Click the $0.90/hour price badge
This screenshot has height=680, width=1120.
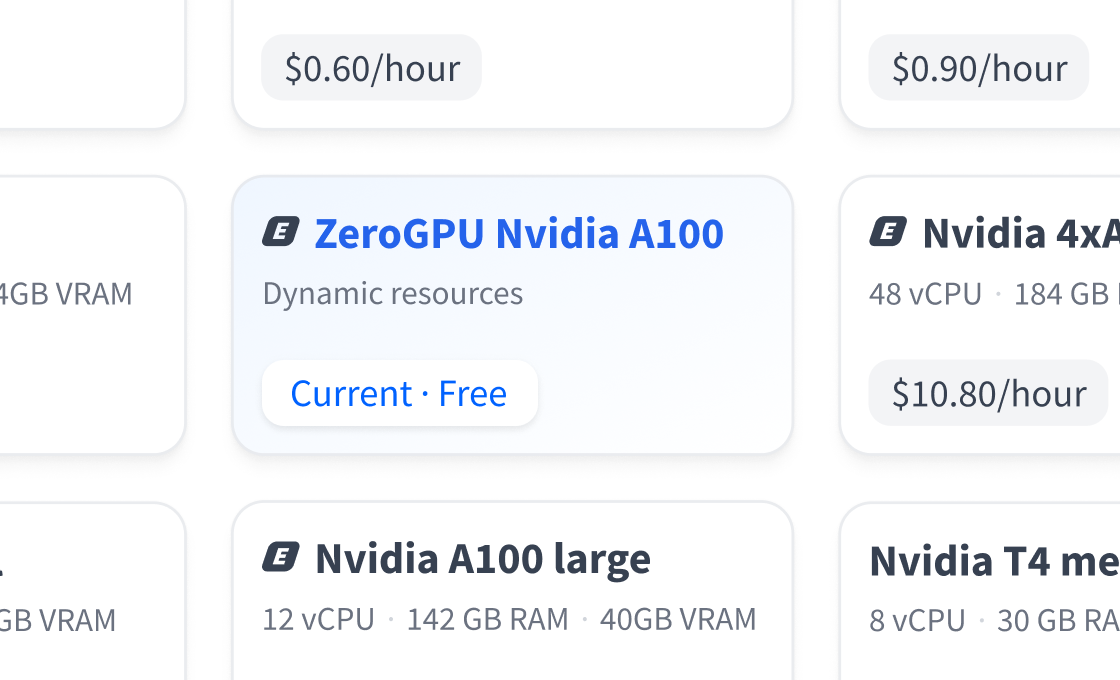(978, 67)
